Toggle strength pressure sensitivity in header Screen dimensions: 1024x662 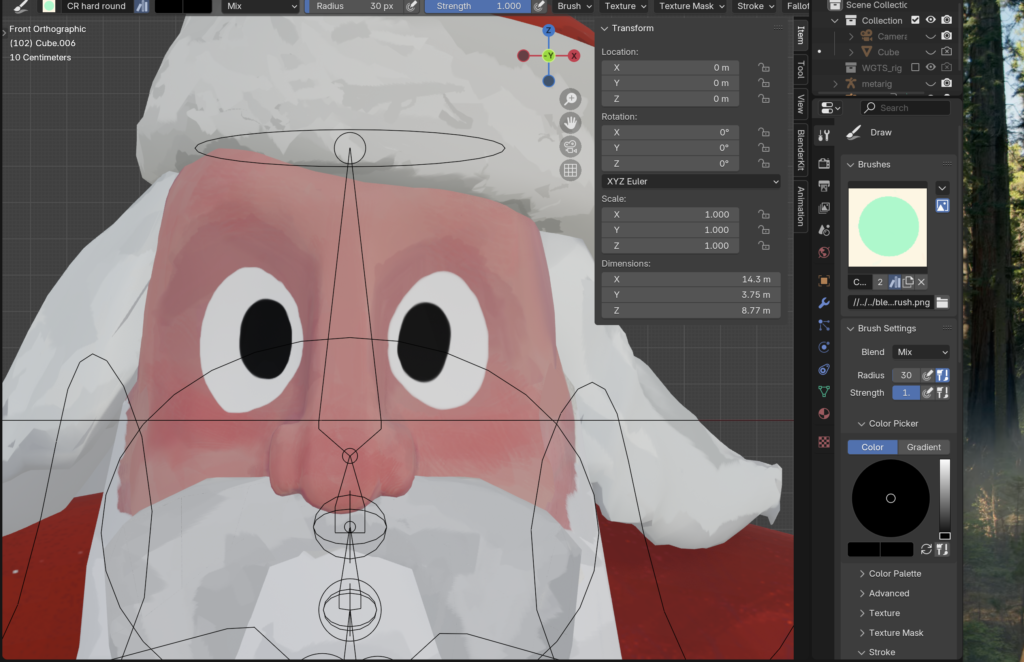click(x=539, y=6)
